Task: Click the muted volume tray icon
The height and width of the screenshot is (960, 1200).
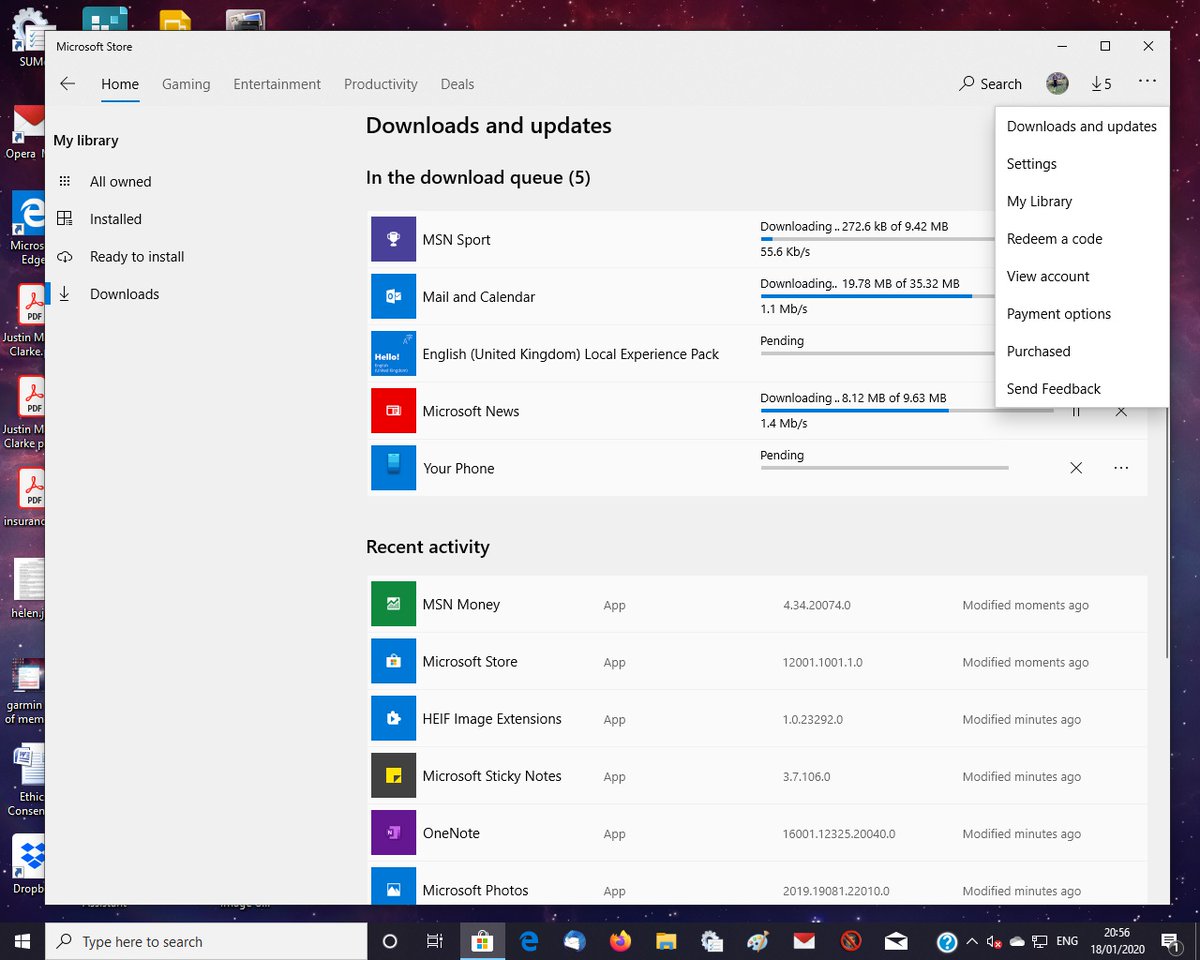Action: pos(994,941)
